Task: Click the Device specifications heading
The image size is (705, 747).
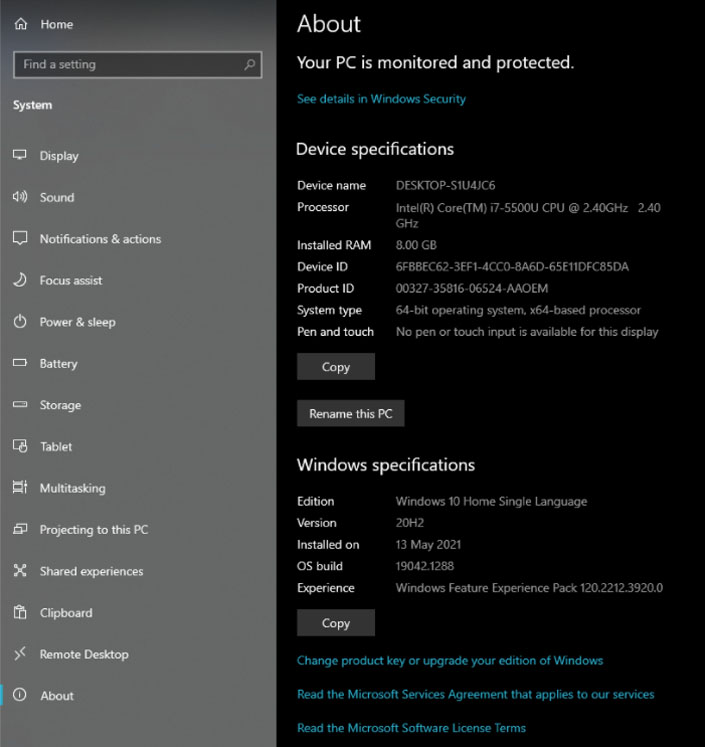Action: tap(375, 149)
